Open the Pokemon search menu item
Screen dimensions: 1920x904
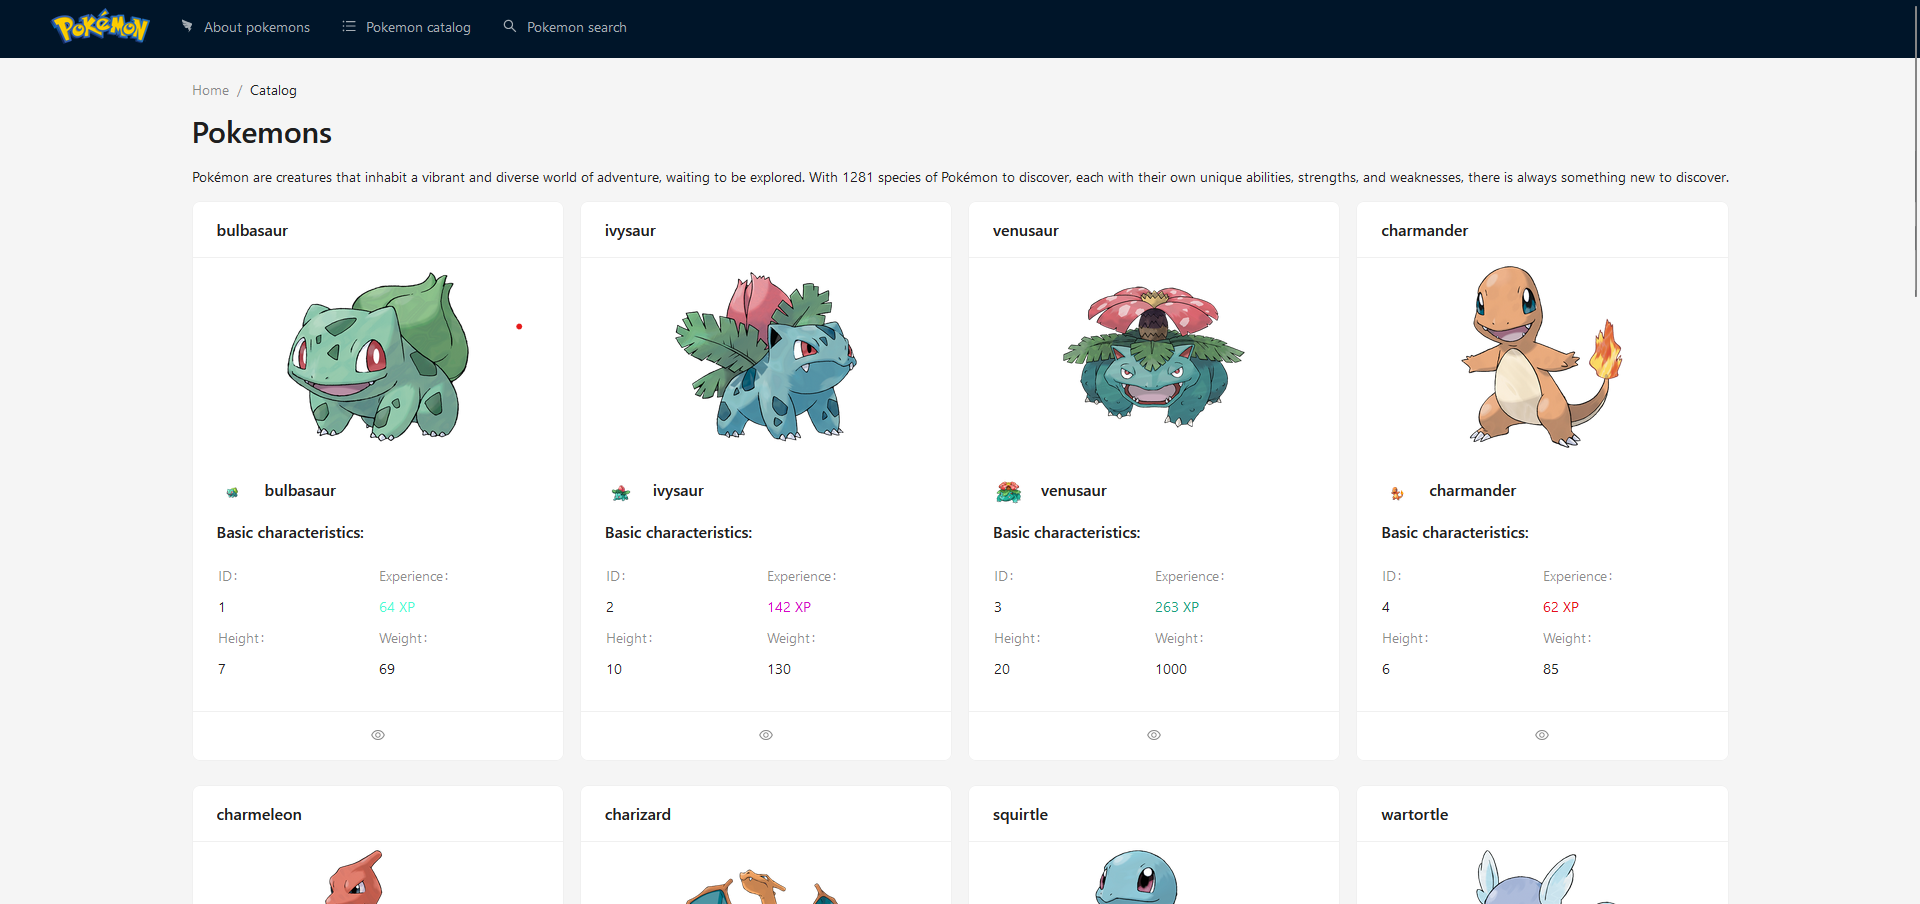tap(577, 27)
